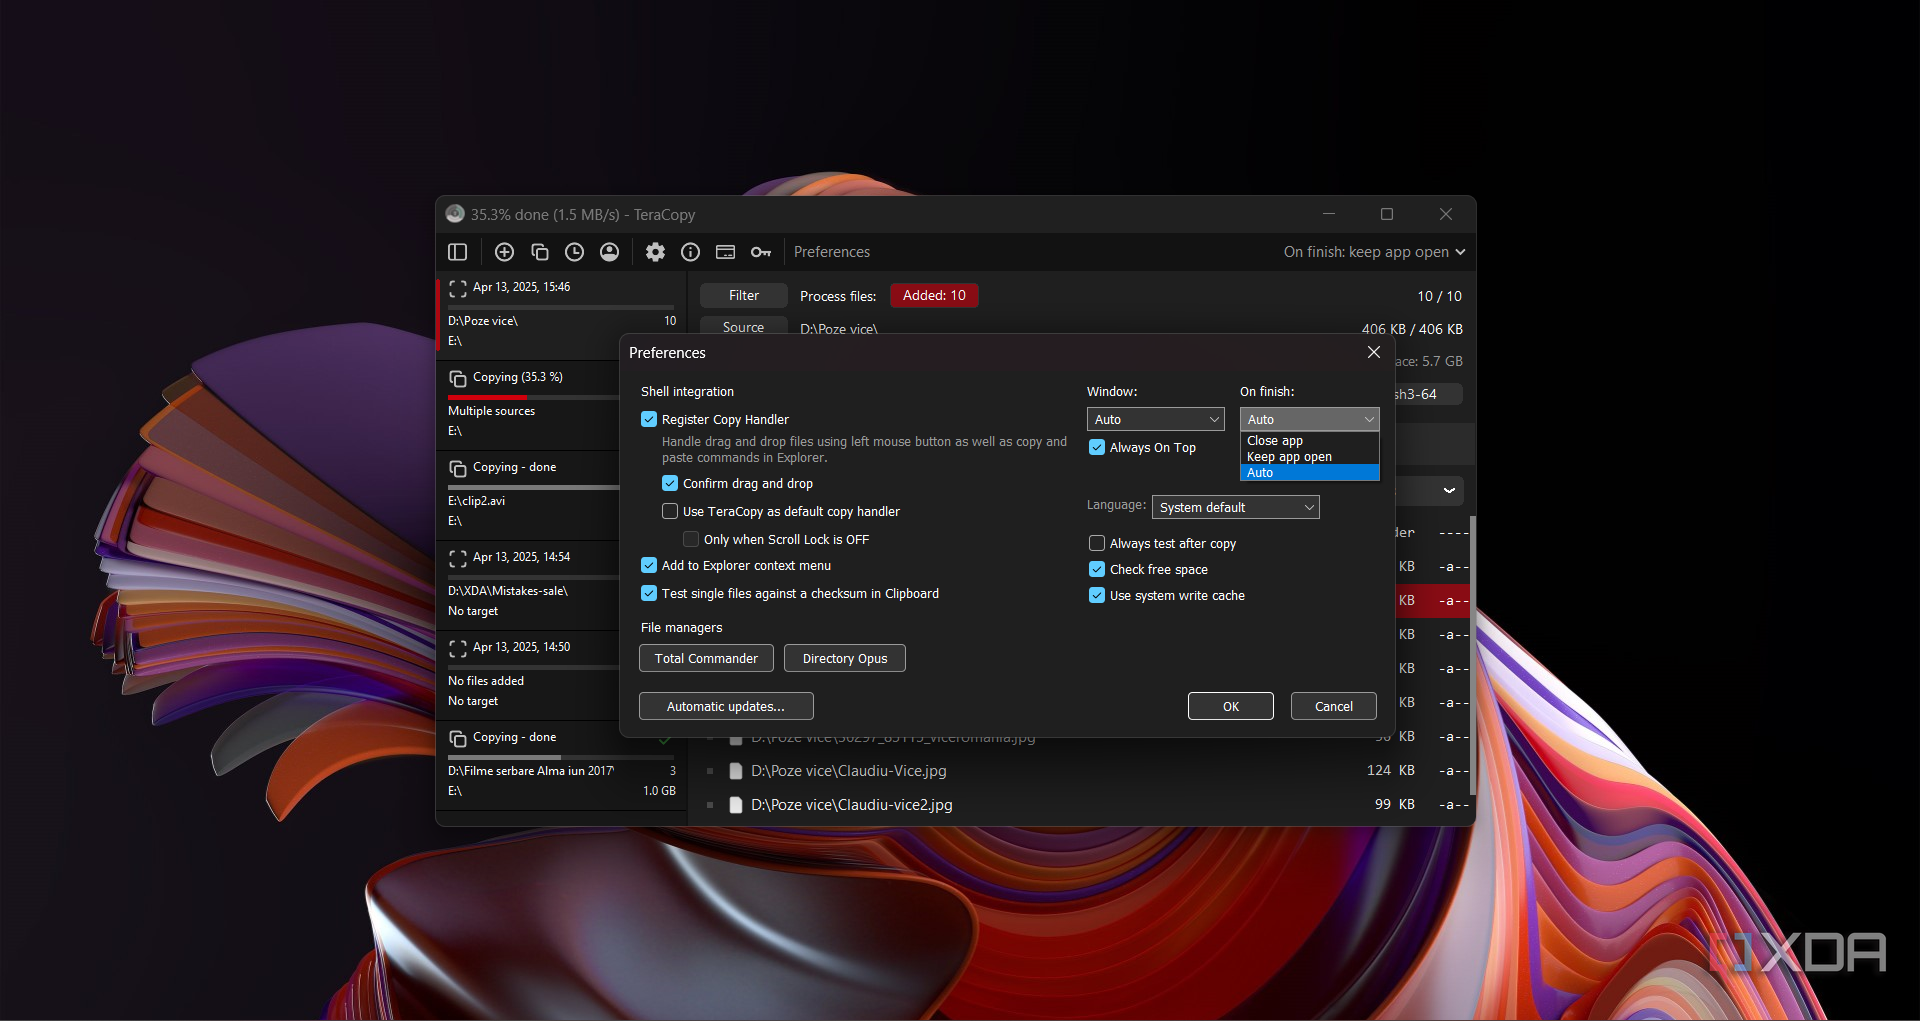
Task: Click the user profile icon
Action: [x=609, y=252]
